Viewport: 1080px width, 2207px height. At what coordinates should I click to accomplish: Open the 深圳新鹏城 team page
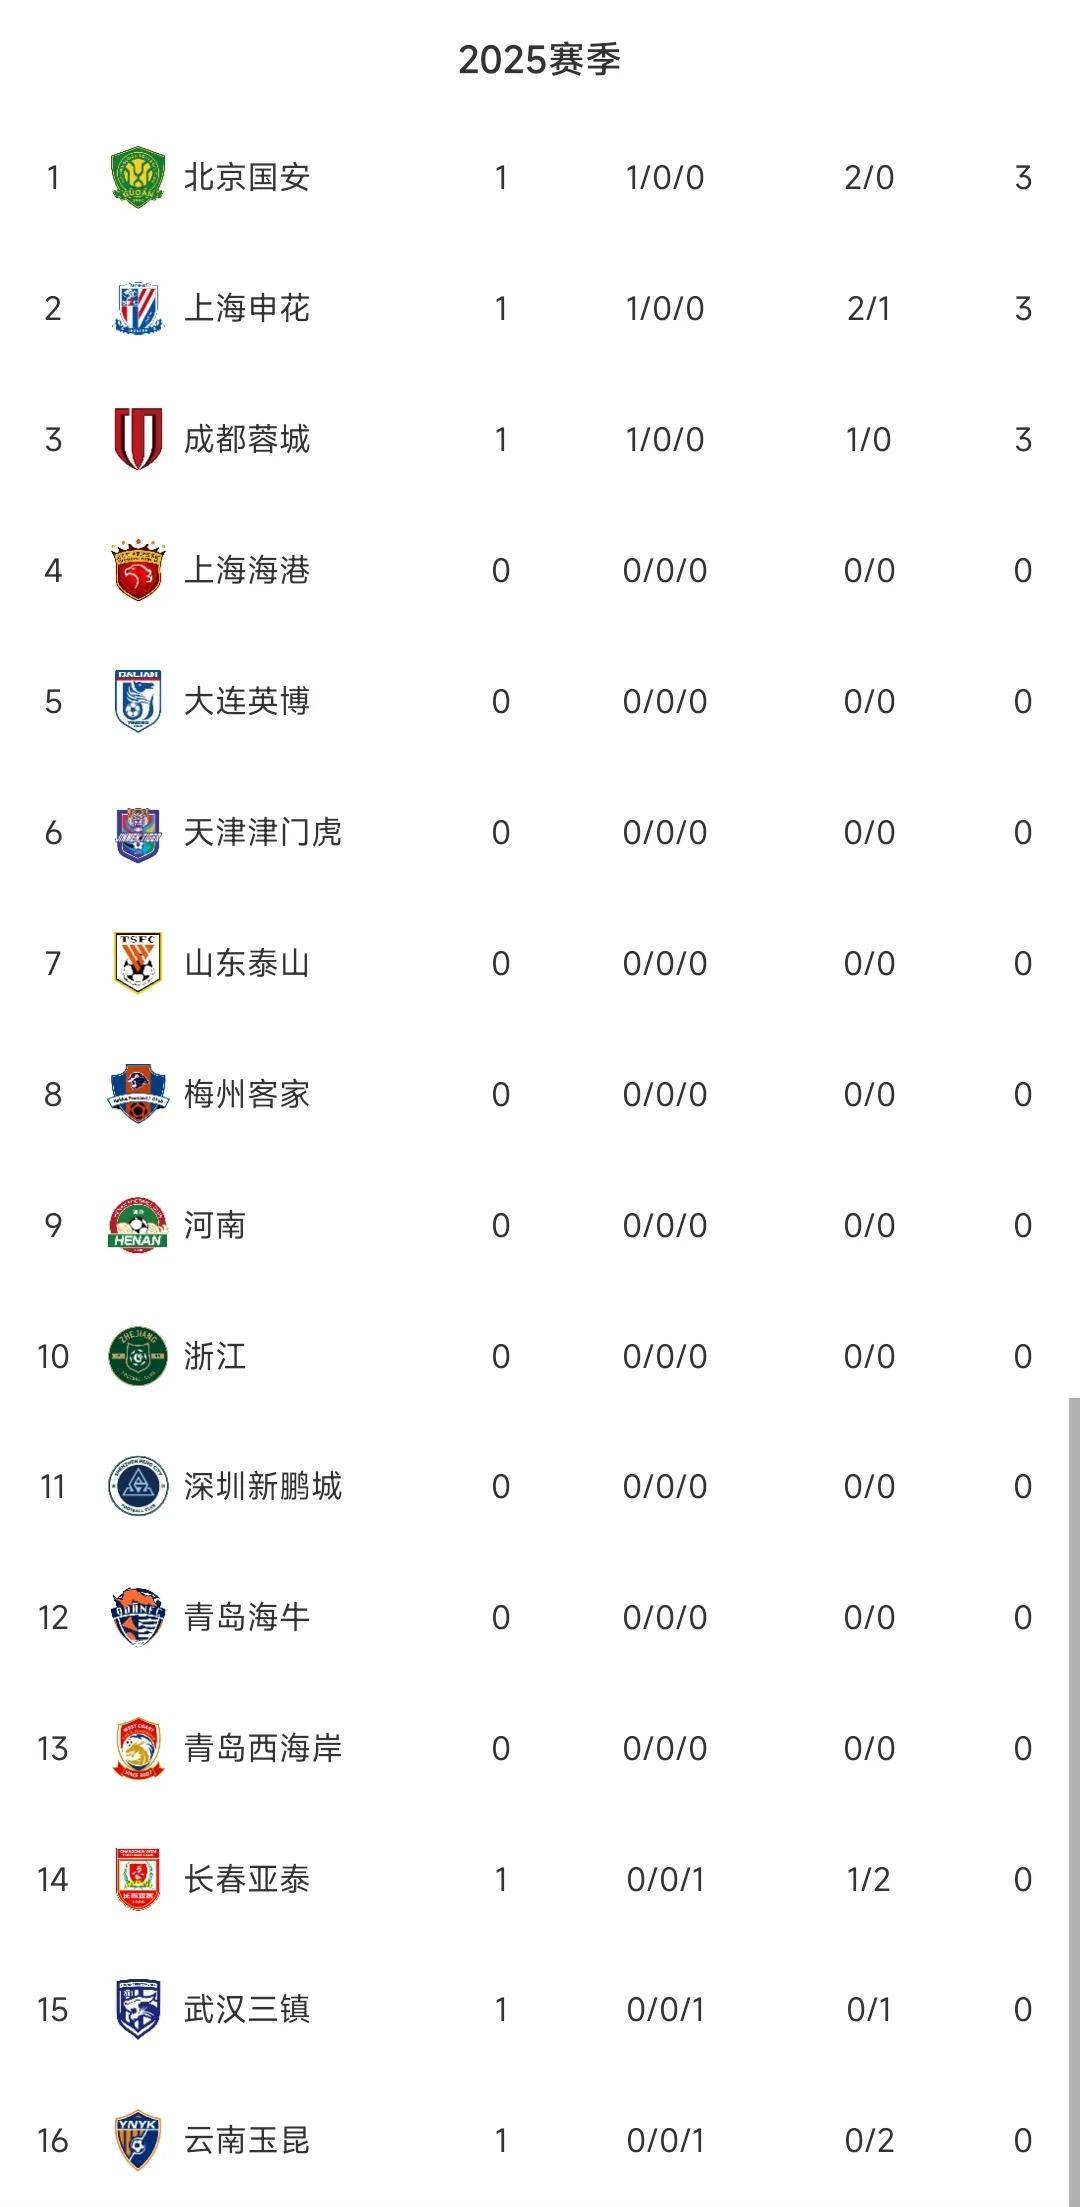click(x=263, y=1487)
